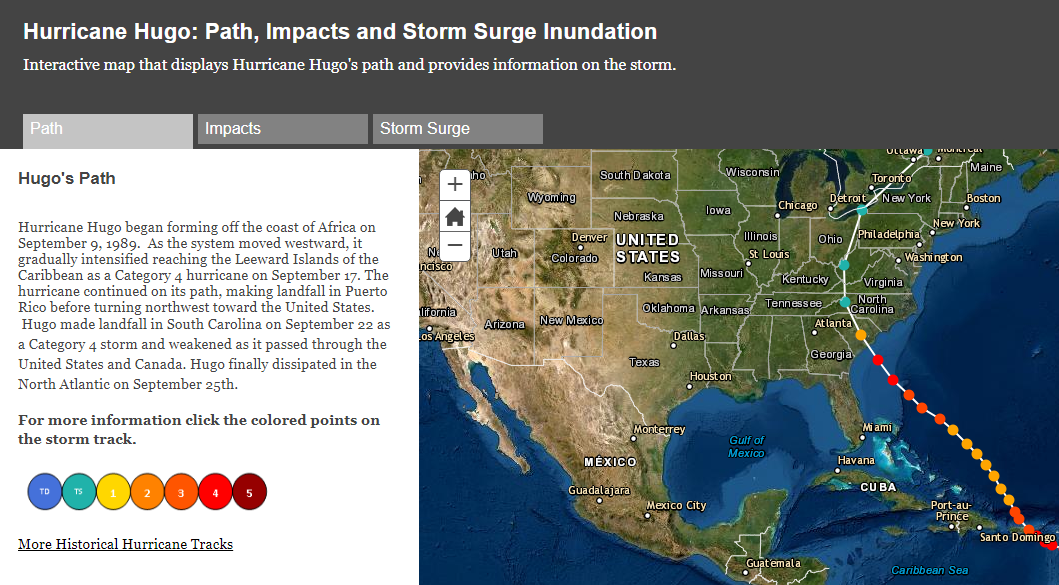Click the Toronto city label
1059x585 pixels.
pos(892,178)
